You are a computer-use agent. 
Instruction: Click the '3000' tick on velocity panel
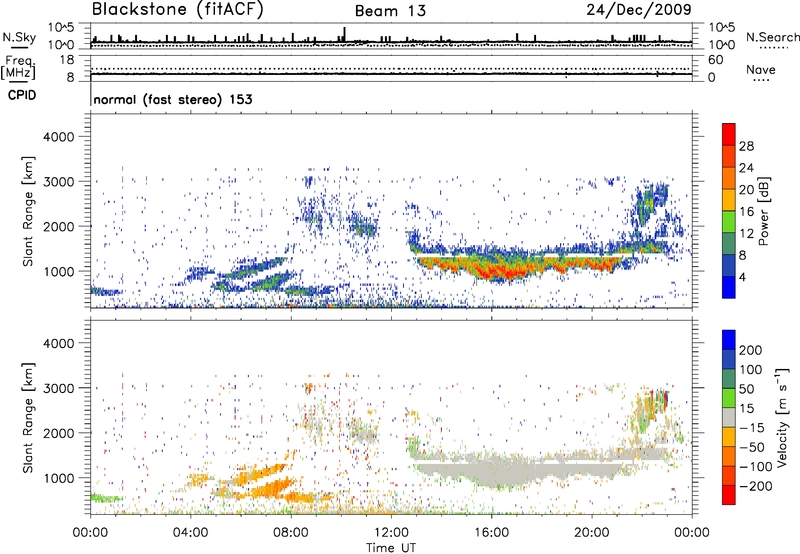coord(58,388)
